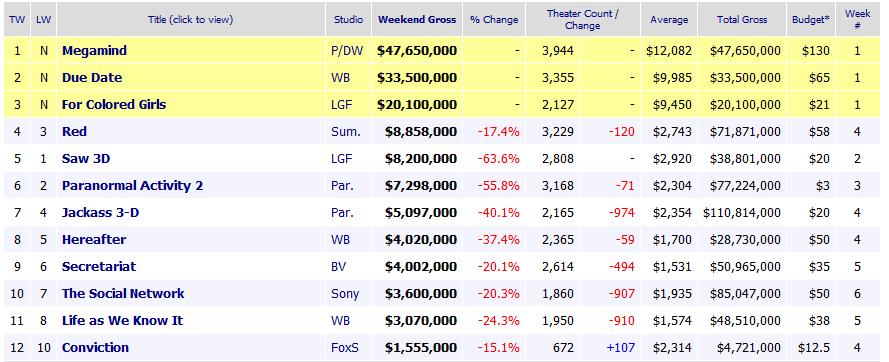Sort by % Change column header
Image resolution: width=889 pixels, height=362 pixels.
tap(494, 19)
